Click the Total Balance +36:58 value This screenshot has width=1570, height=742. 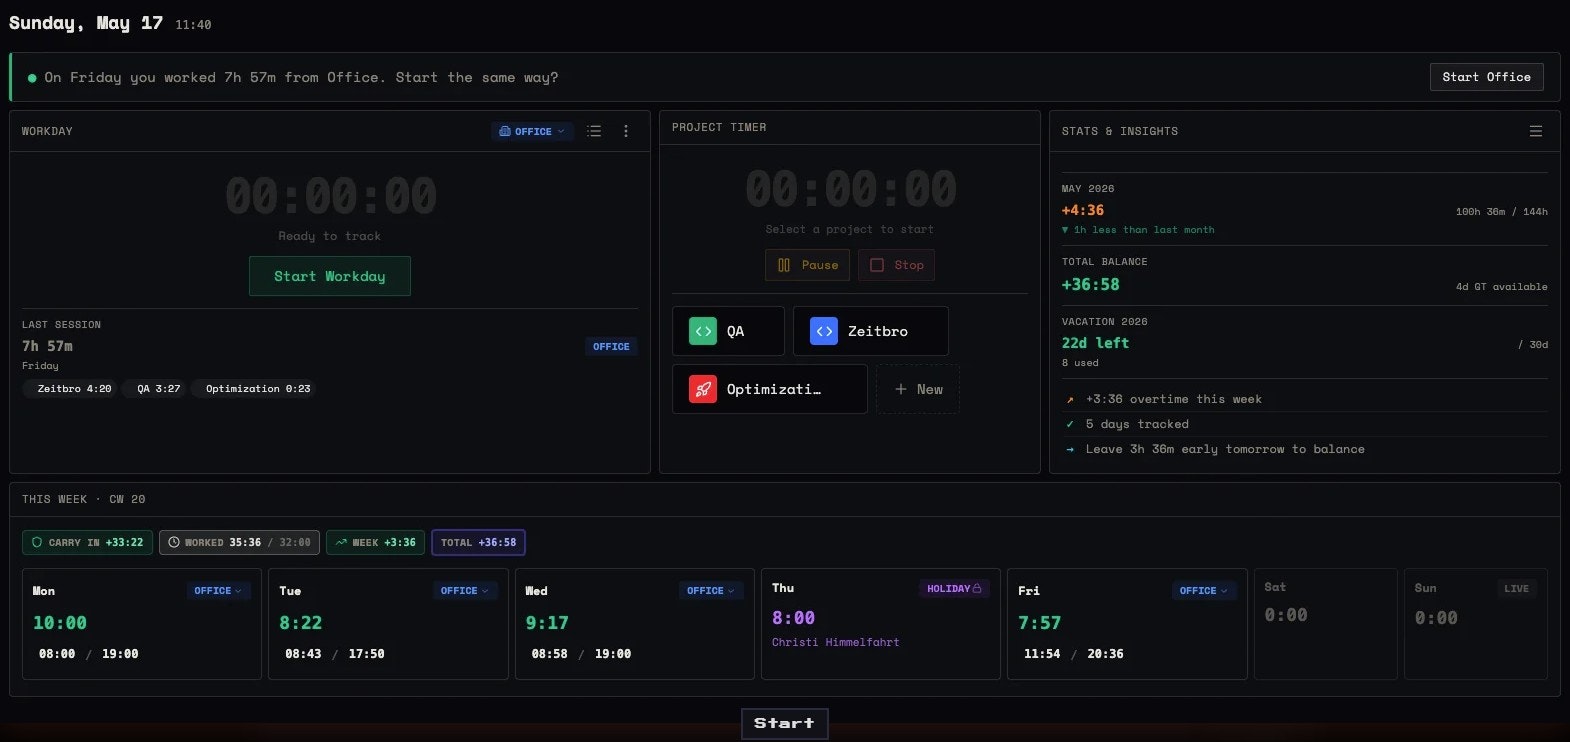[x=1090, y=284]
